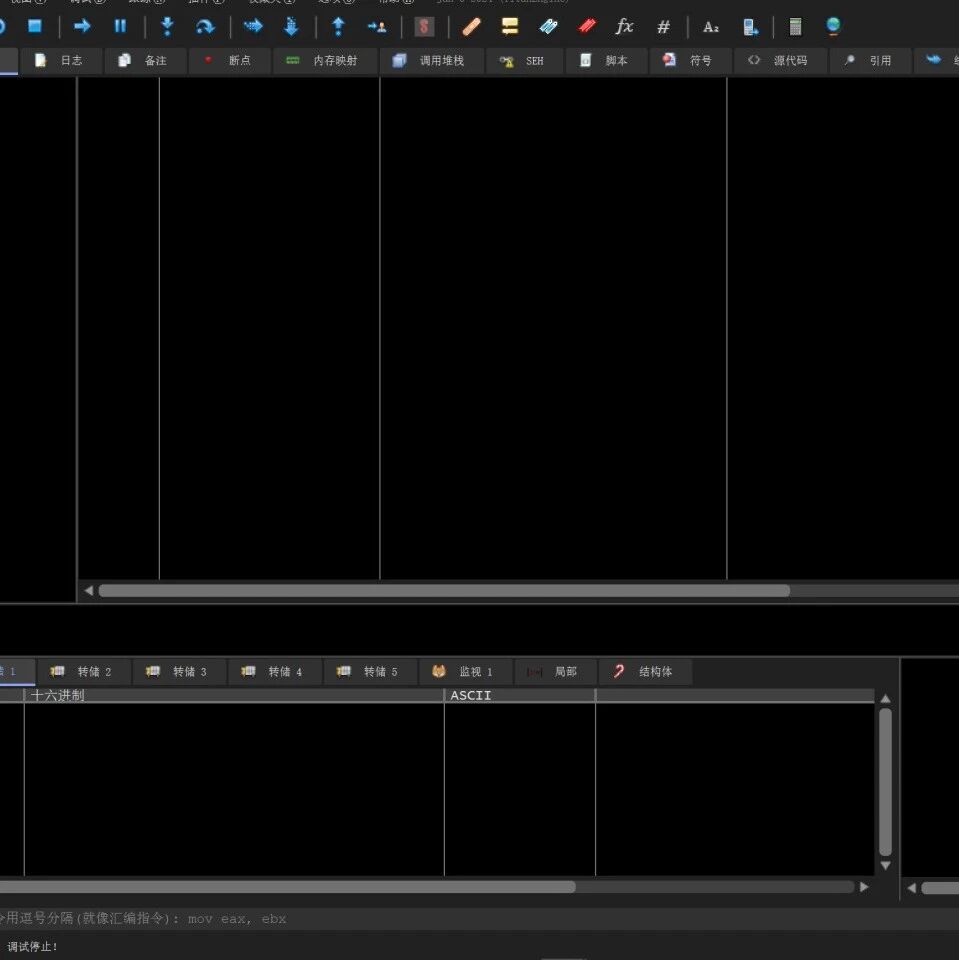Click dump panel scroll up arrow

coord(886,699)
